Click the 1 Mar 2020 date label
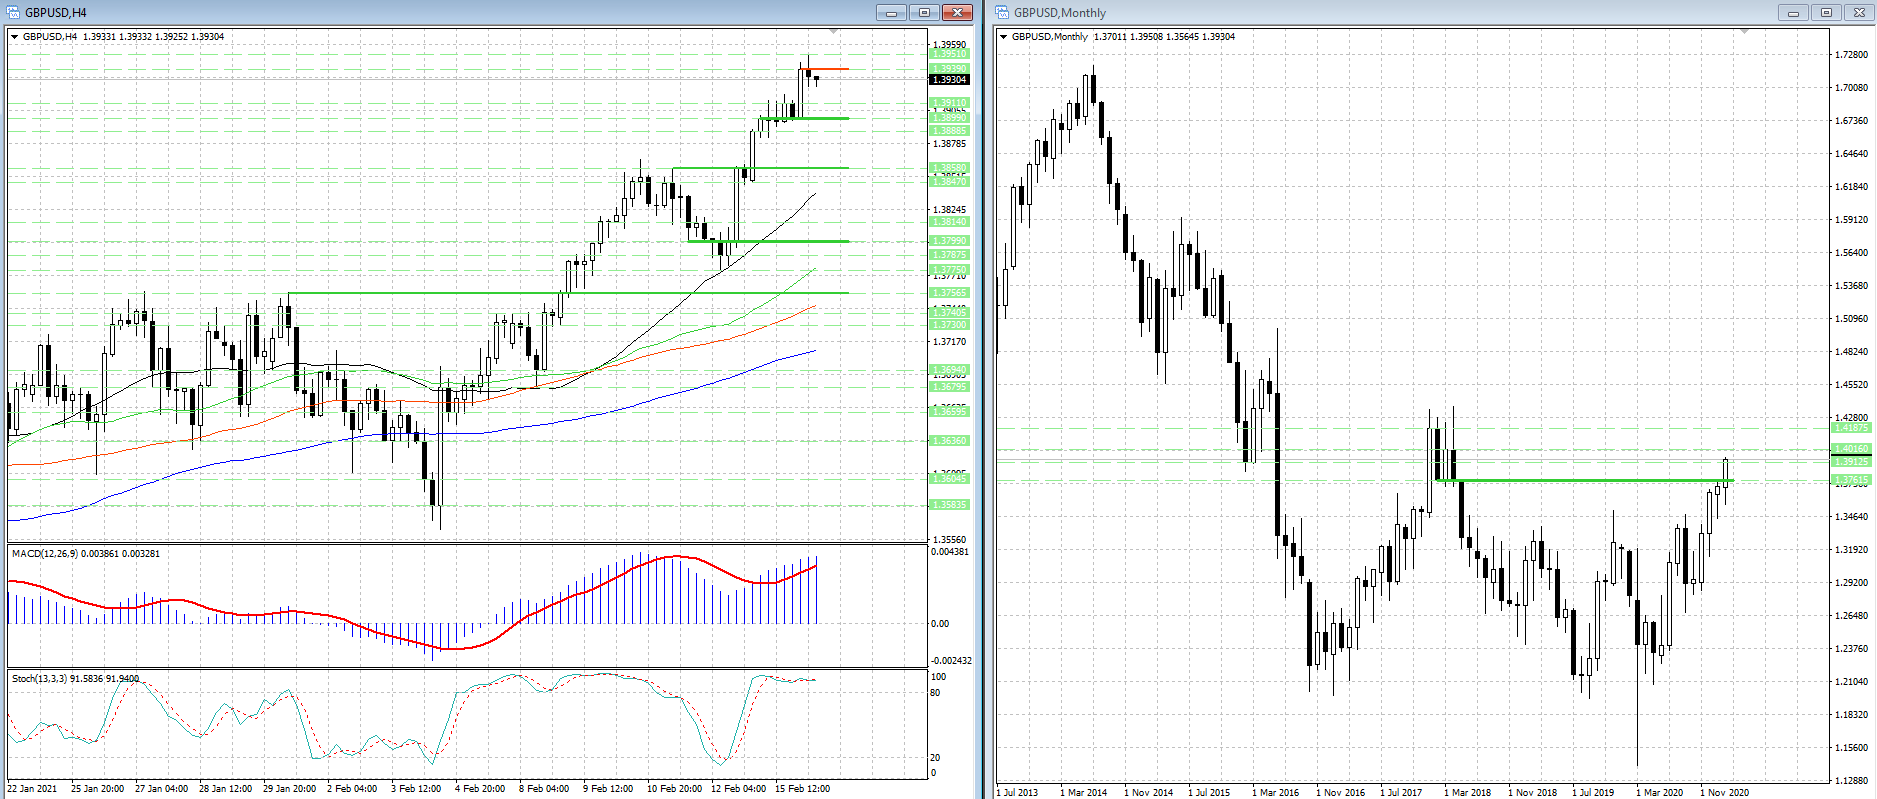 point(1659,793)
